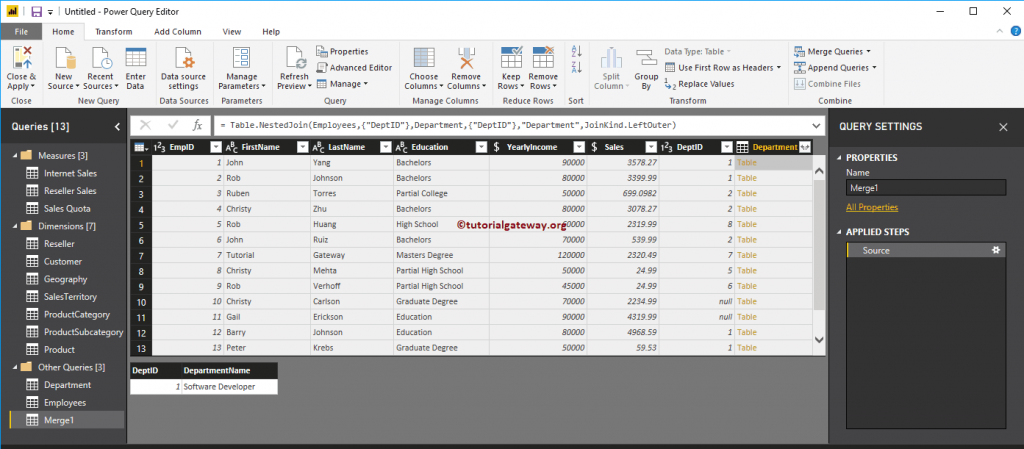Sort descending Z to A
Viewport: 1024px width, 449px height.
coord(576,67)
